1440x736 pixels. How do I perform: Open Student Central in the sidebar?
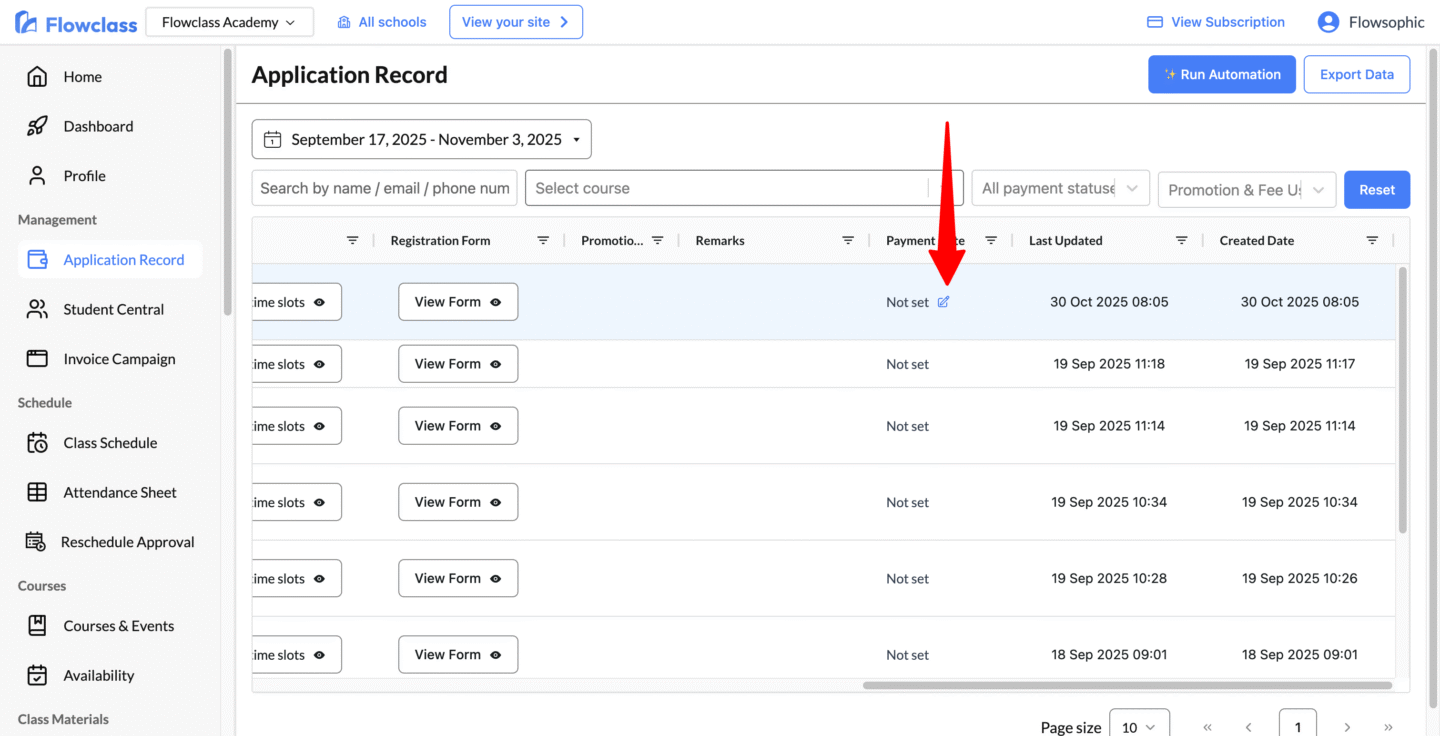coord(113,310)
